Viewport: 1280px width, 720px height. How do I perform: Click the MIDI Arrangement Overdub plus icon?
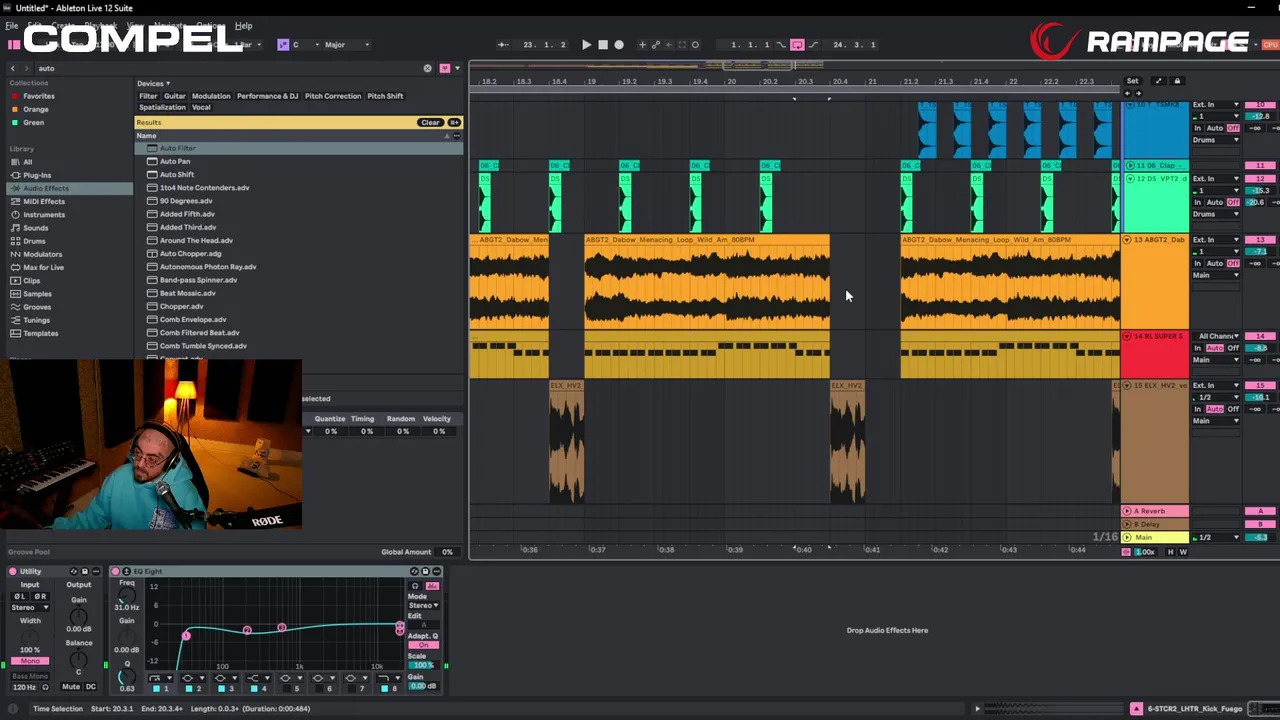coord(642,45)
